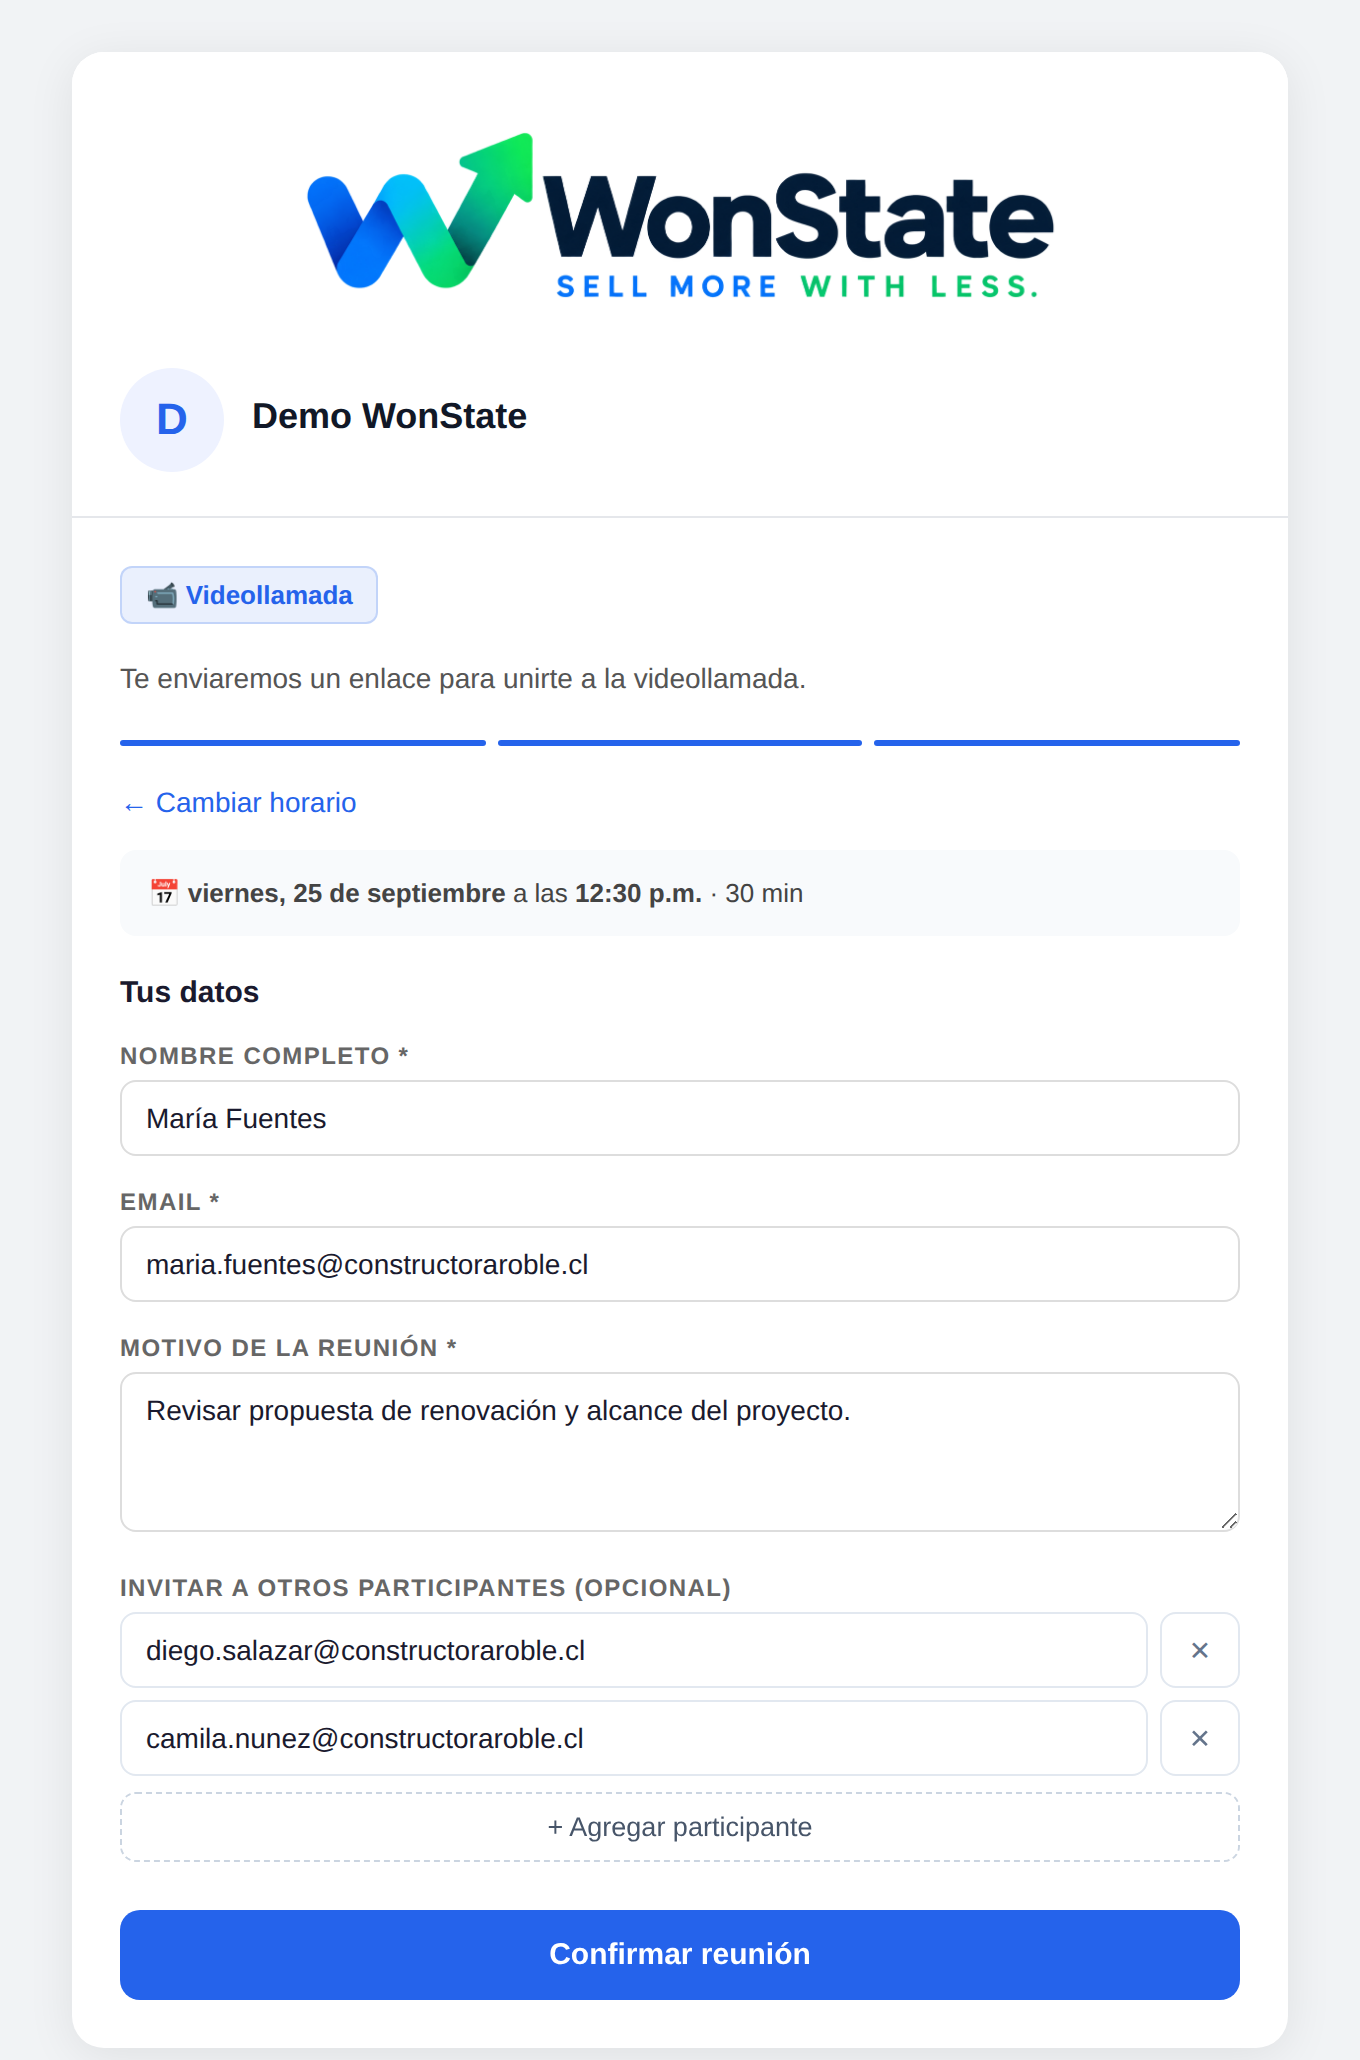Click the "EMAIL *" field label

pyautogui.click(x=170, y=1202)
